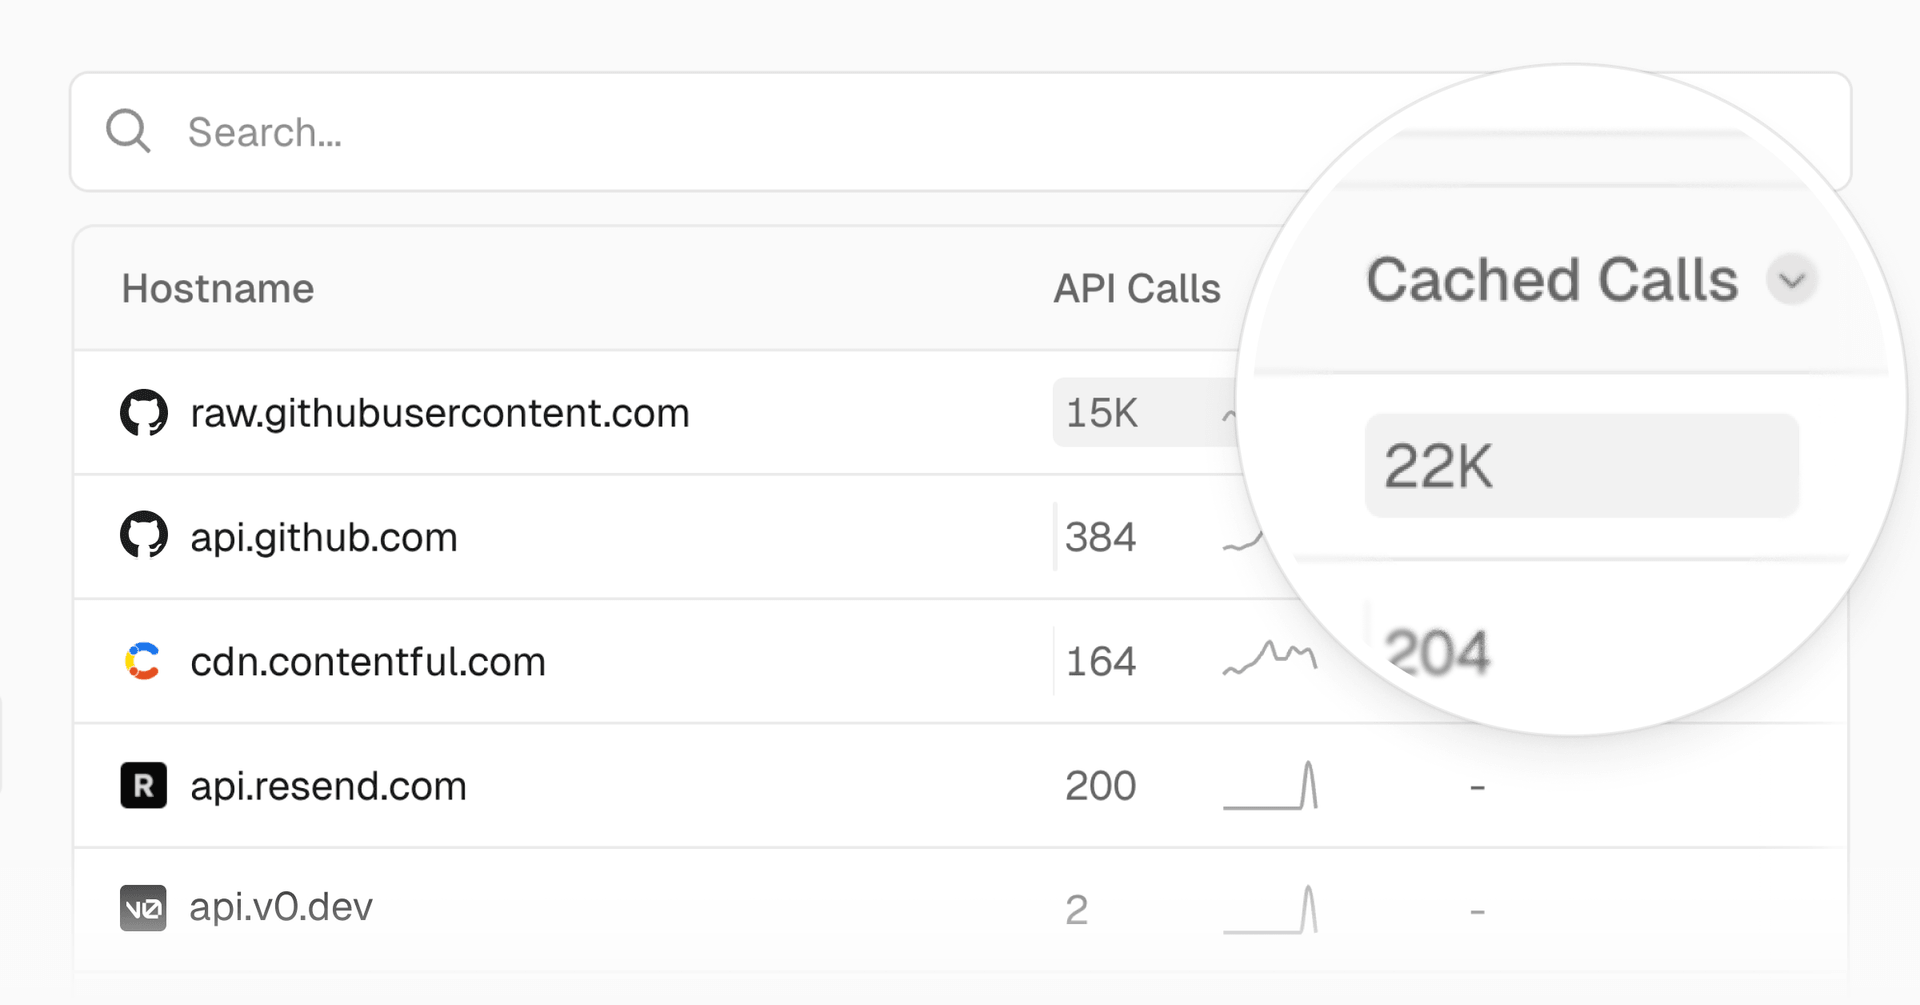Select the api.v0.dev hostname

click(281, 907)
